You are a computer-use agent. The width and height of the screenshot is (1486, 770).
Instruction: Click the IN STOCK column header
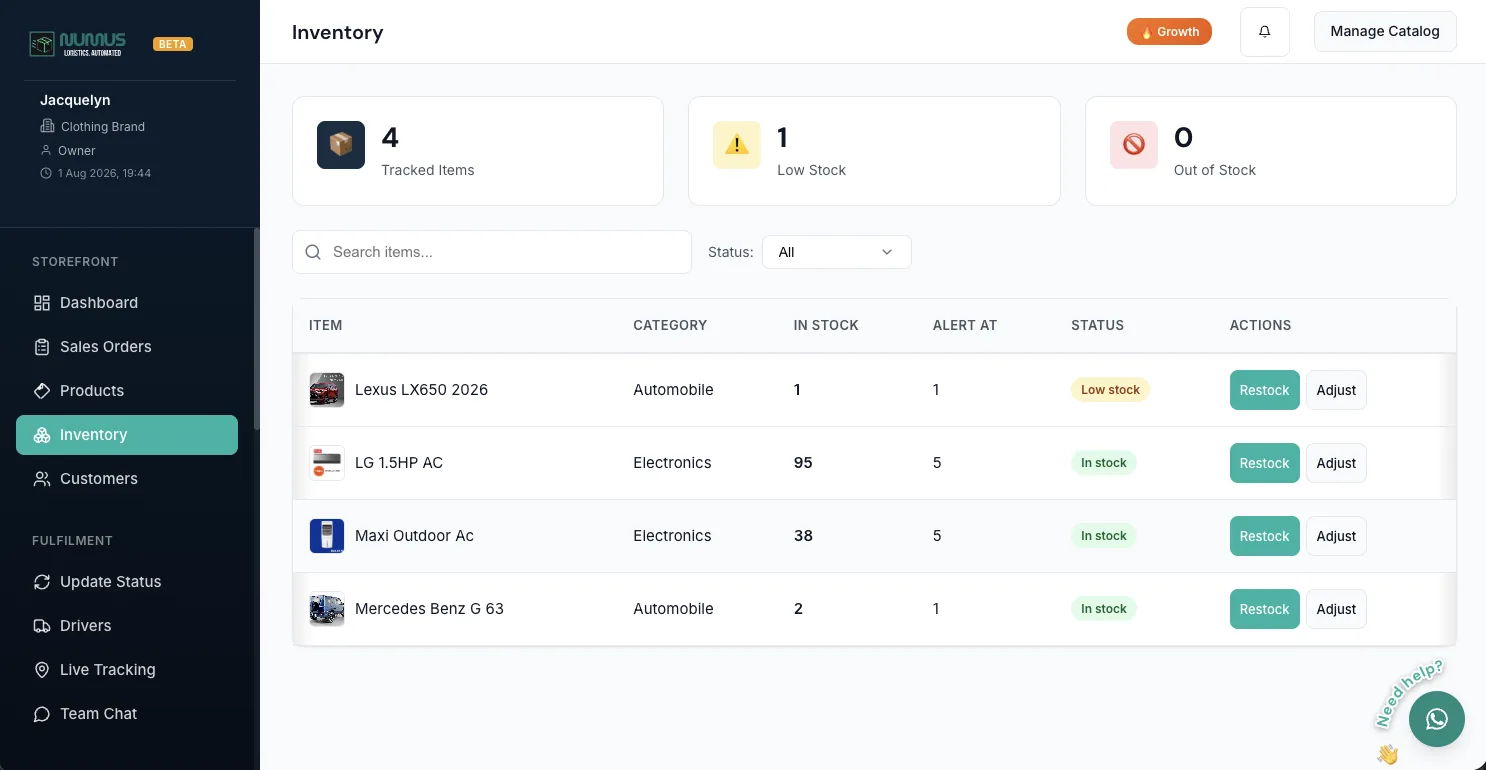pyautogui.click(x=826, y=325)
